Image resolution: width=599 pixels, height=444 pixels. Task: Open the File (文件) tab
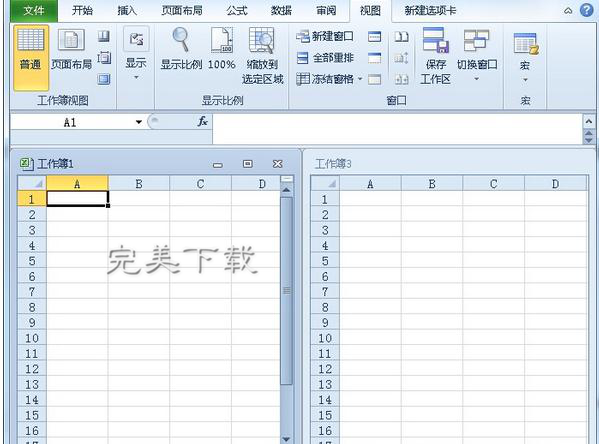[34, 11]
